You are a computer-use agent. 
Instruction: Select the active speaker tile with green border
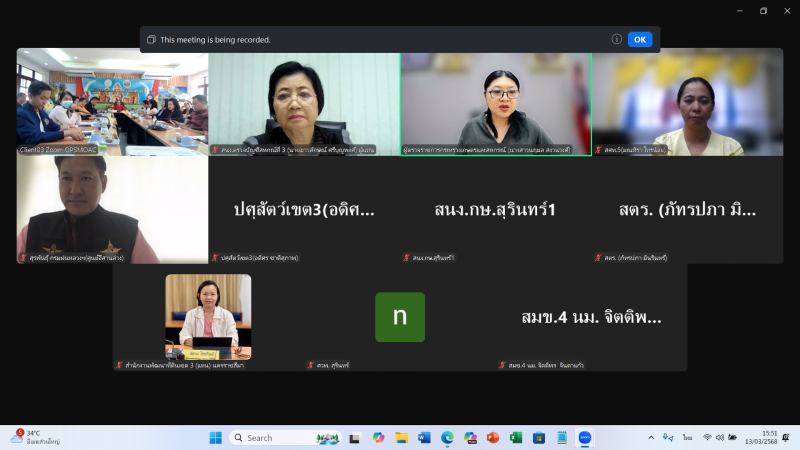pyautogui.click(x=496, y=104)
